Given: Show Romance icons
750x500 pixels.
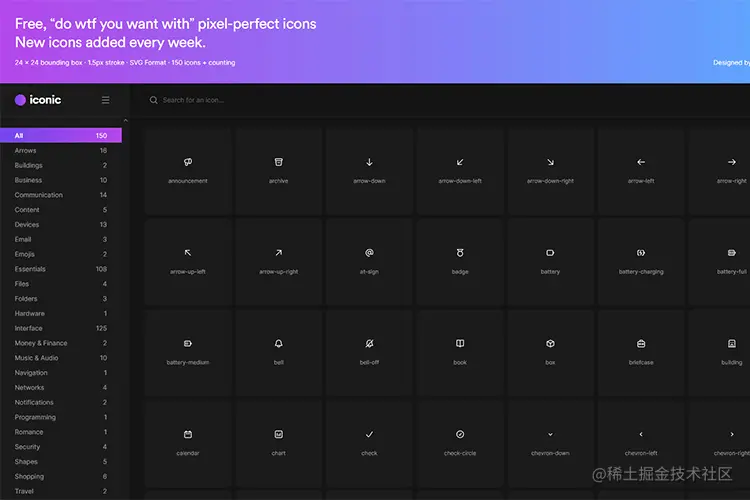Looking at the screenshot, I should pyautogui.click(x=61, y=432).
